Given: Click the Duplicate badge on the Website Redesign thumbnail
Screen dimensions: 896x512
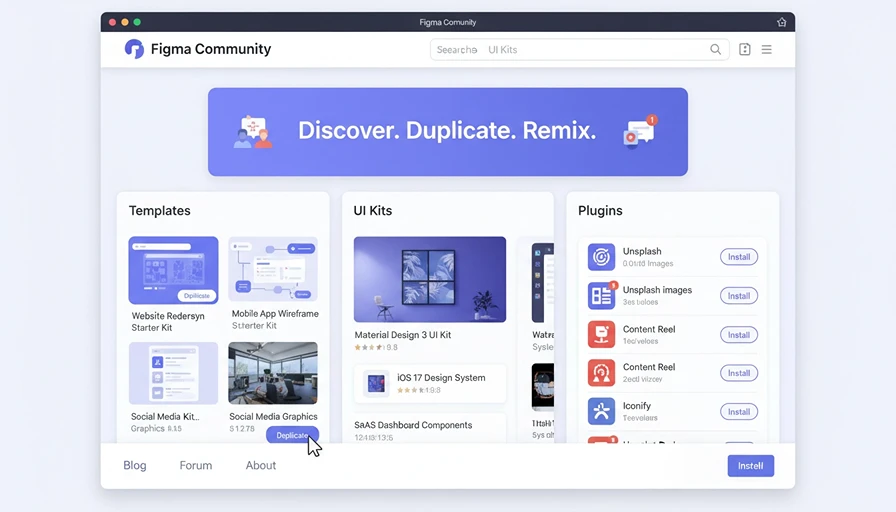Looking at the screenshot, I should (197, 295).
